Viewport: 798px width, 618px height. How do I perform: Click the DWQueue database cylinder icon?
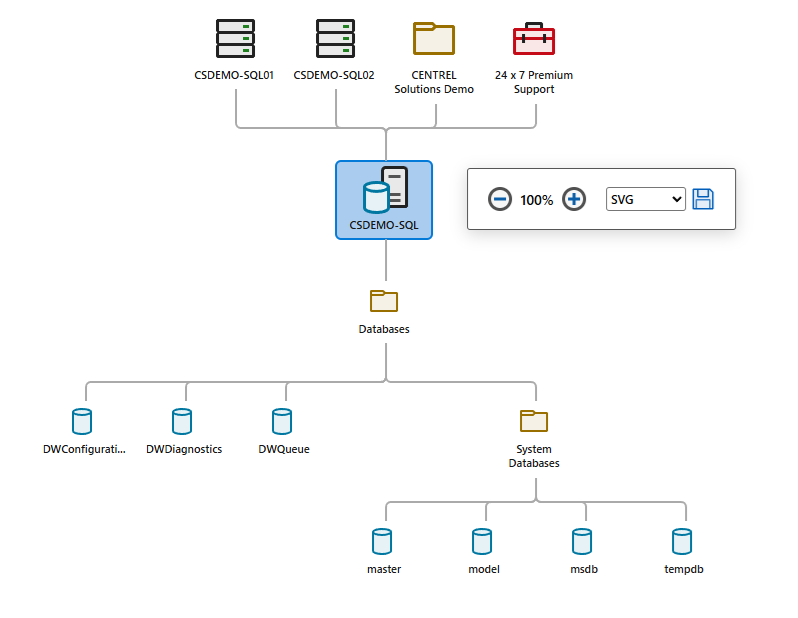coord(282,422)
